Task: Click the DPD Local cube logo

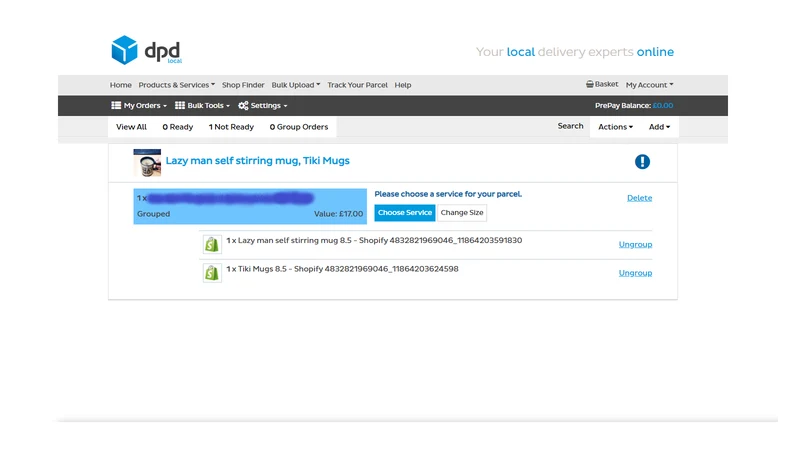Action: (124, 50)
